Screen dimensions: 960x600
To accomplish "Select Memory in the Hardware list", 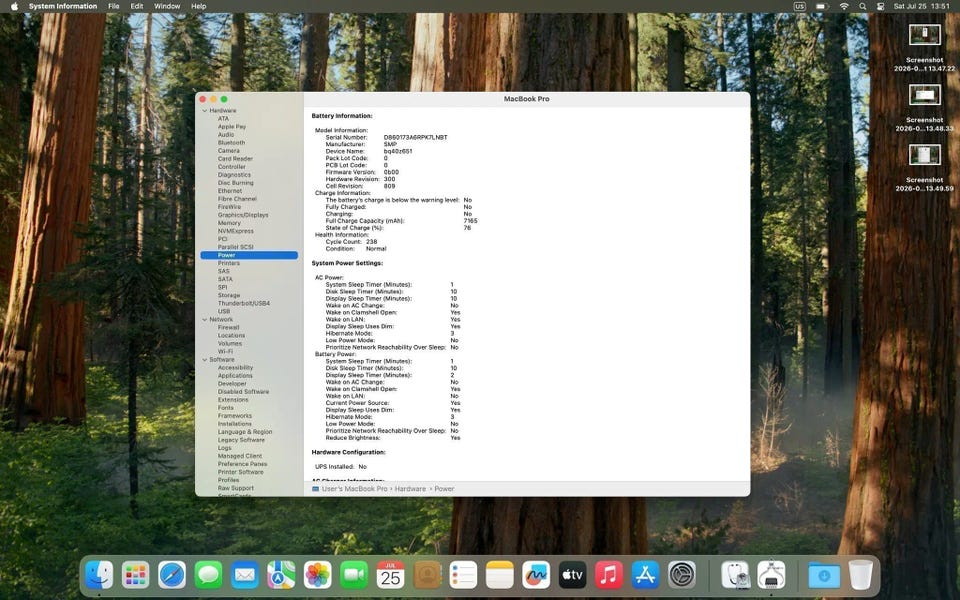I will (229, 223).
